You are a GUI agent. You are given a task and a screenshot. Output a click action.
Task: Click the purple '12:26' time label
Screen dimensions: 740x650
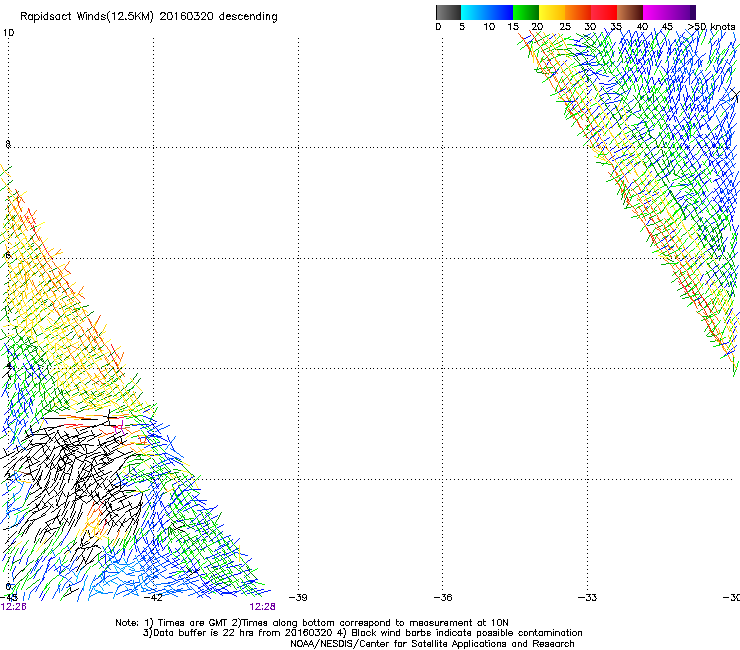(13, 607)
